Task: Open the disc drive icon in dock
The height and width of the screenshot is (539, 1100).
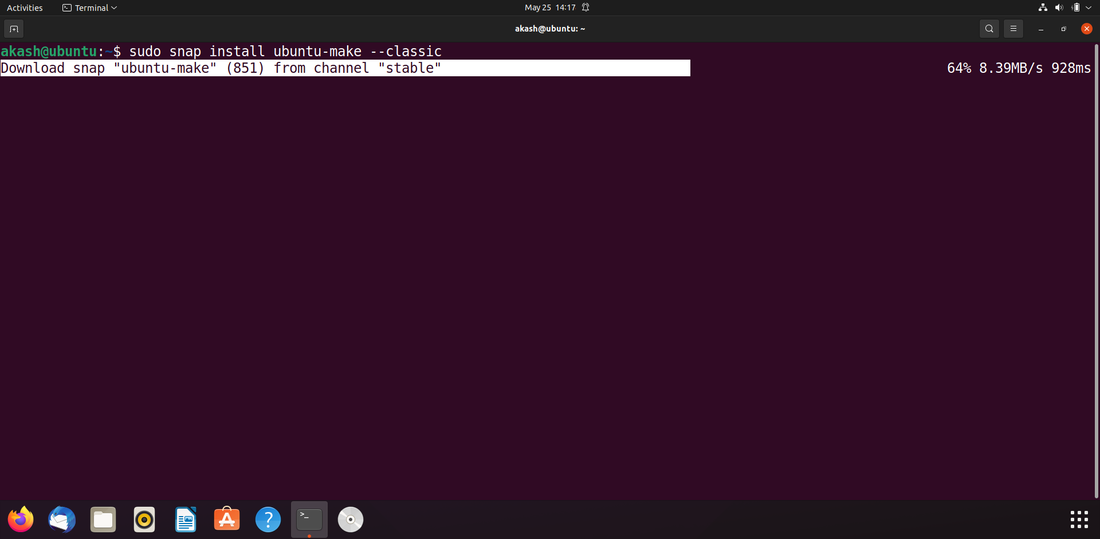Action: coord(351,519)
